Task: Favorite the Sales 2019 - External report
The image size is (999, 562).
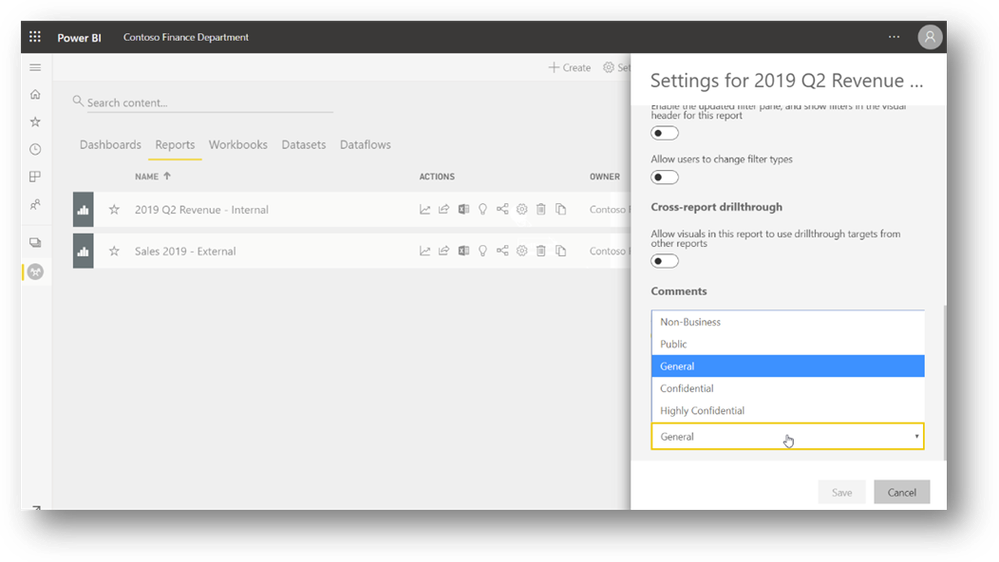Action: (114, 251)
